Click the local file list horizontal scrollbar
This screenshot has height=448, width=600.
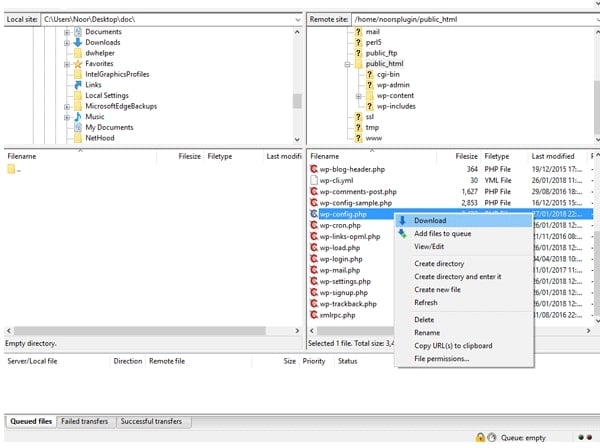click(140, 331)
